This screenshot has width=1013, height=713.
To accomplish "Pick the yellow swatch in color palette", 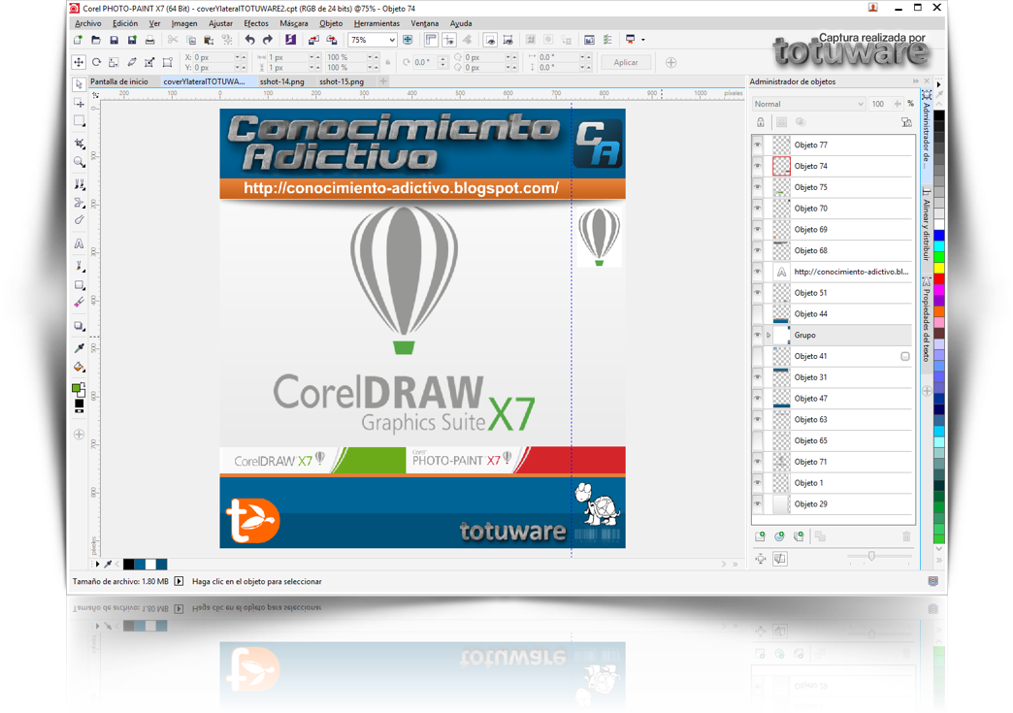I will [x=939, y=268].
